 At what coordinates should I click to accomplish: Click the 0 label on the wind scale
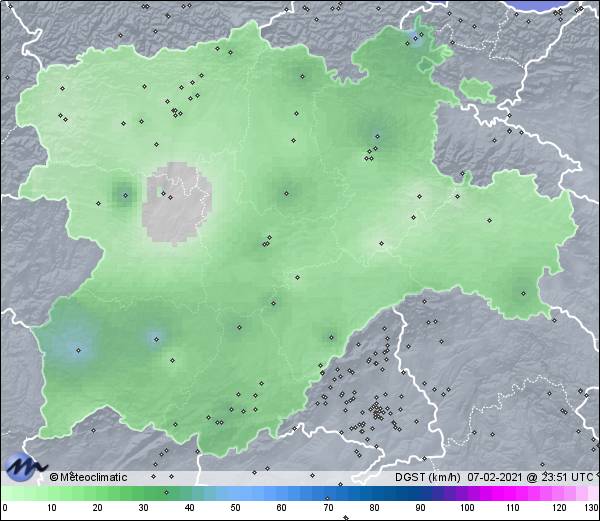(5, 508)
